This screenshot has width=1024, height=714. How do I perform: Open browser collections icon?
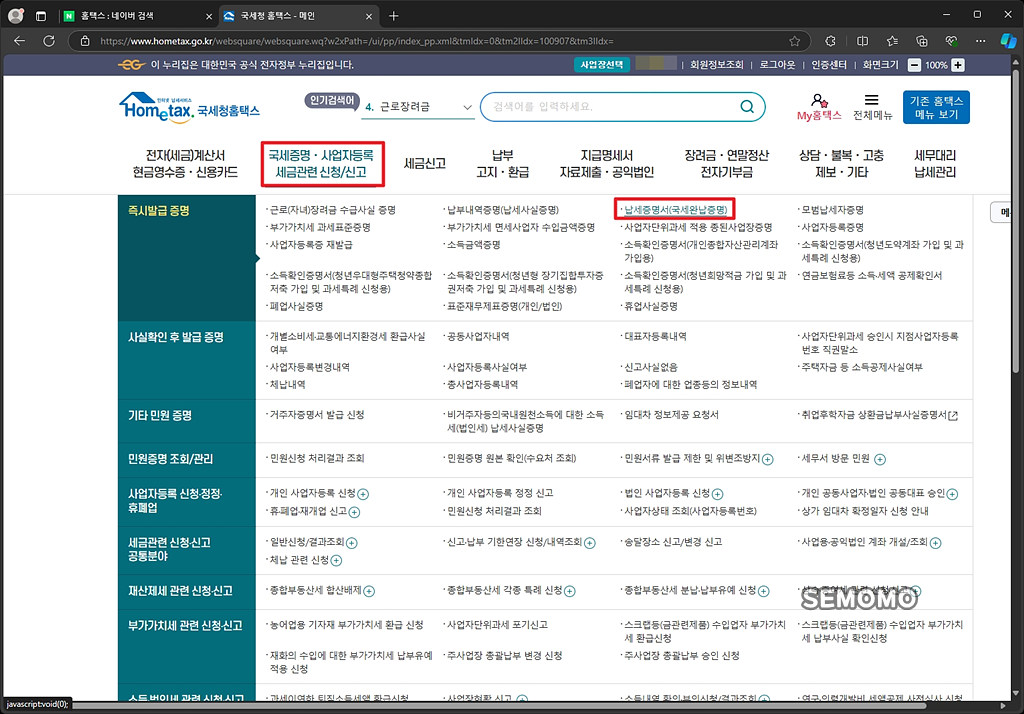(921, 41)
